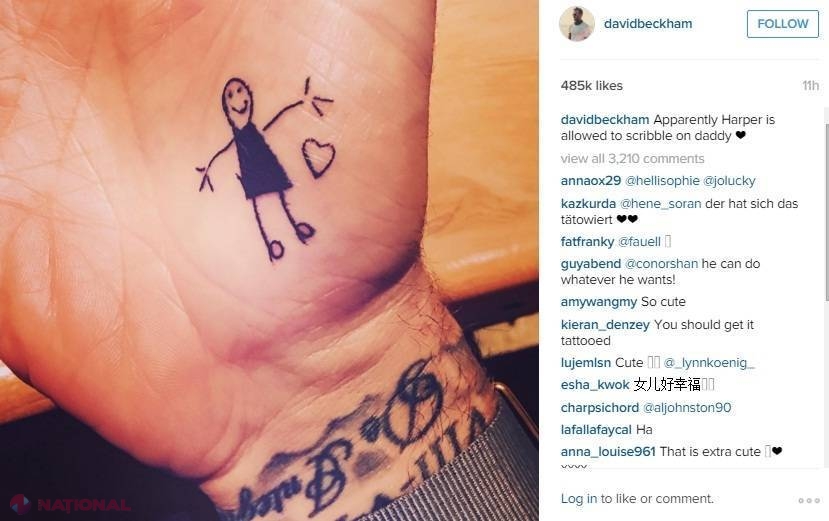Click the Log in link

(x=579, y=499)
